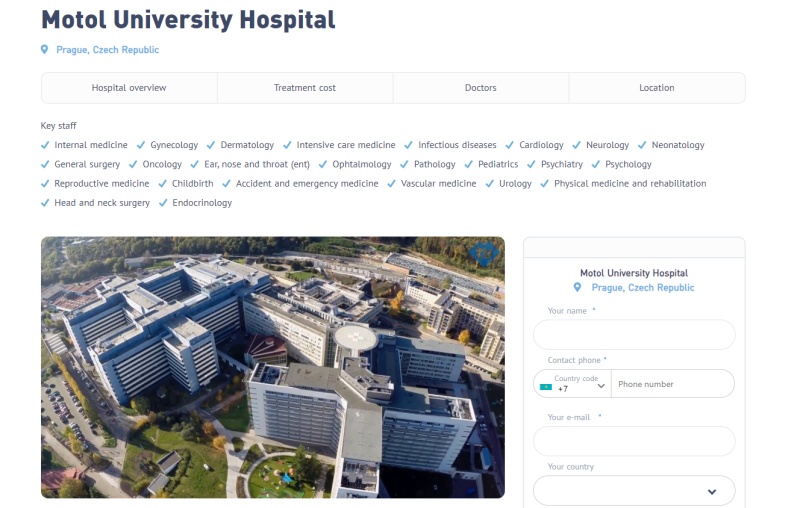Click the Prague, Czech Republic link under the title
Screen dimensions: 800x508
click(108, 50)
